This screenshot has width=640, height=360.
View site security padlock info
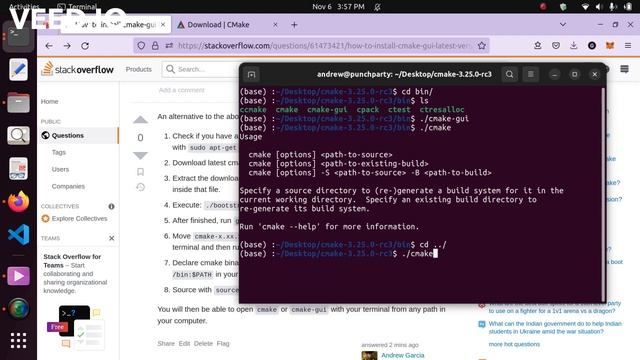click(155, 46)
